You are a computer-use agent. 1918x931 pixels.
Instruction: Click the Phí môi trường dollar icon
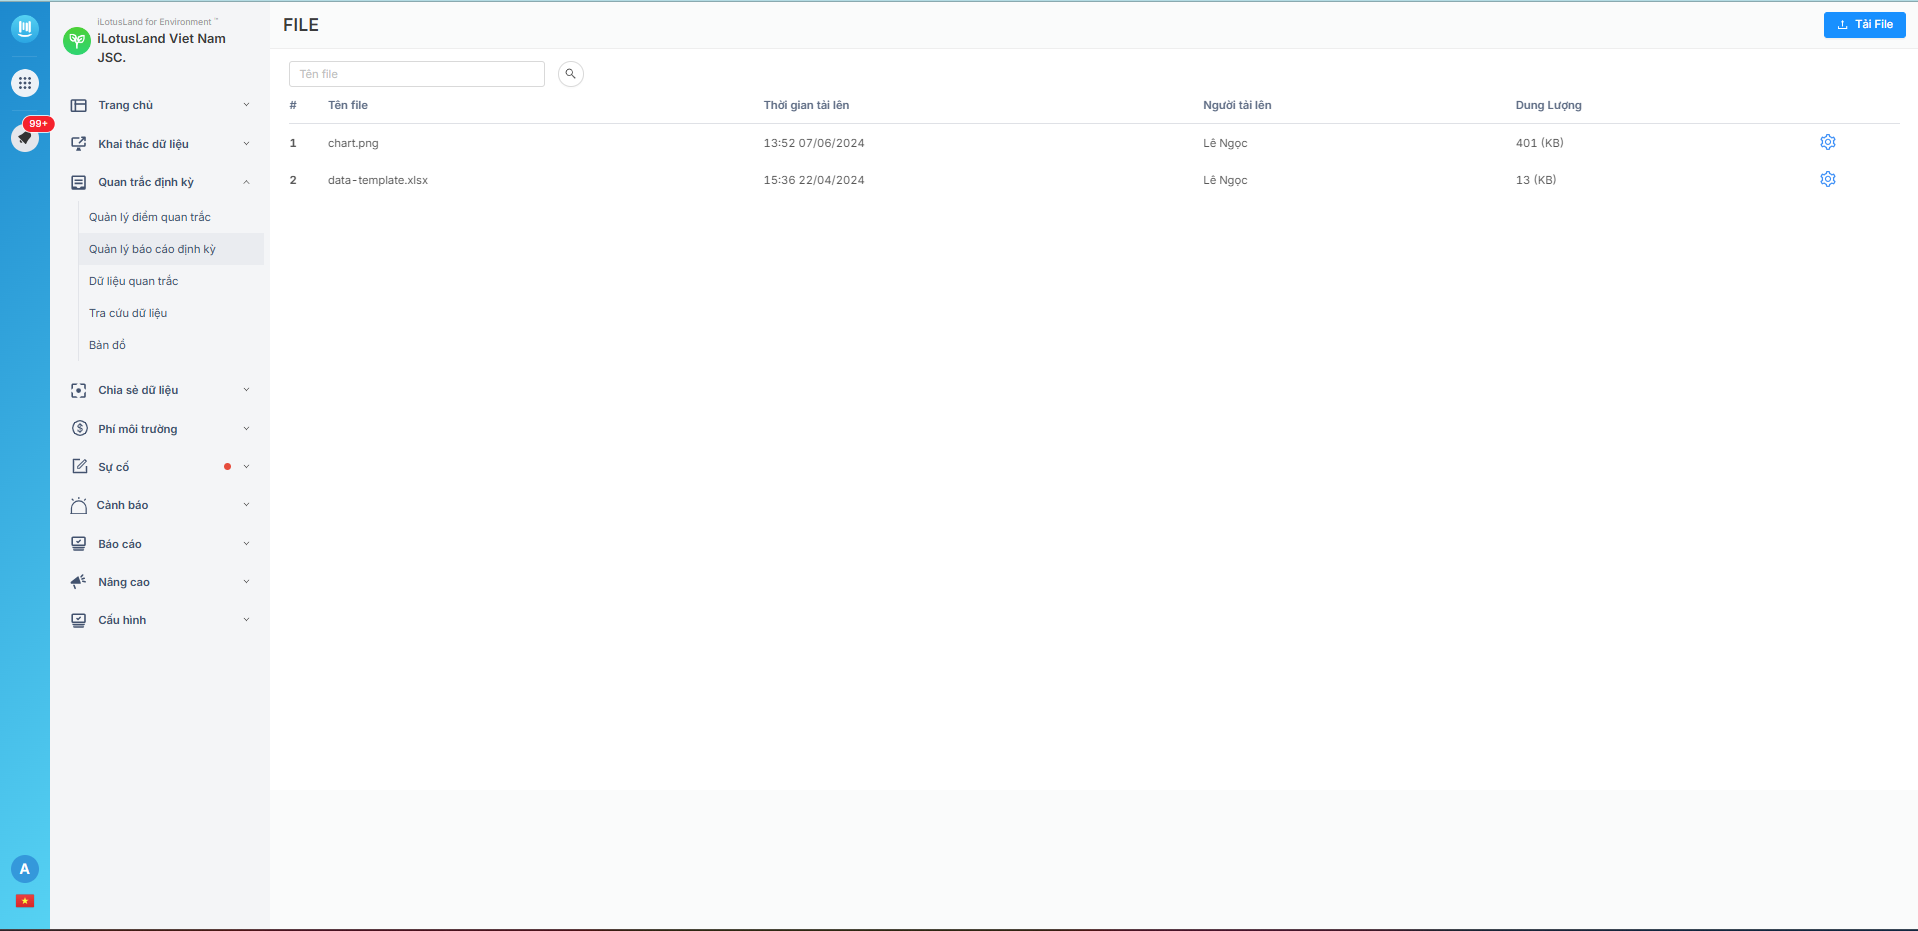pyautogui.click(x=80, y=428)
